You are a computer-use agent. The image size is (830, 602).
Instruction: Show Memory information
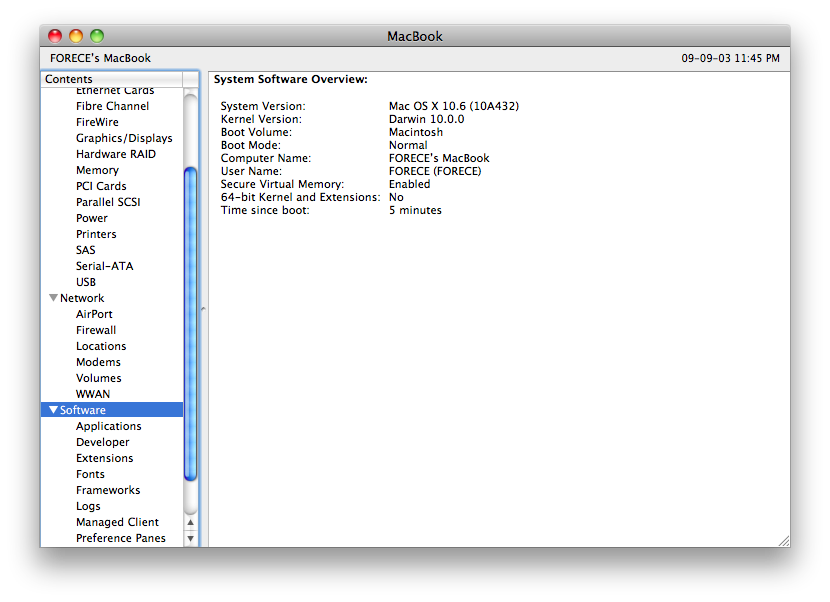click(x=97, y=170)
